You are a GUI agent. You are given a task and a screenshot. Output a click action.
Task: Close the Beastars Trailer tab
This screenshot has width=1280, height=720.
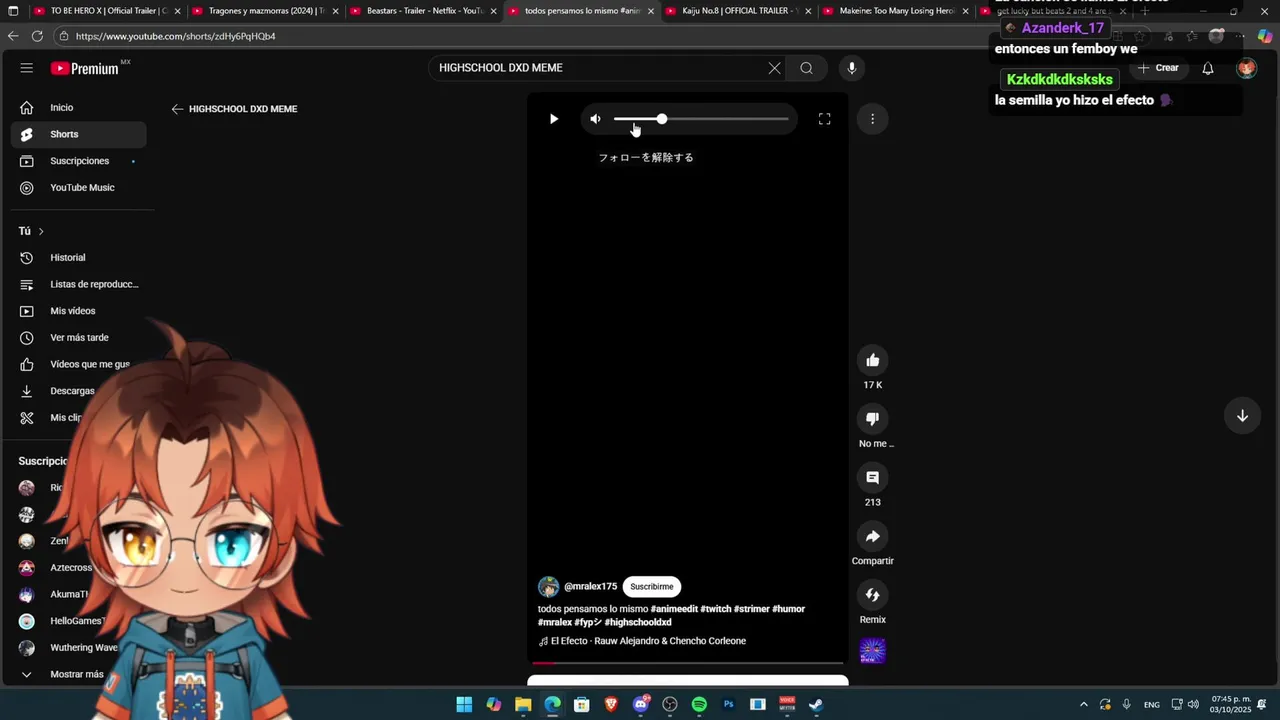click(x=493, y=11)
